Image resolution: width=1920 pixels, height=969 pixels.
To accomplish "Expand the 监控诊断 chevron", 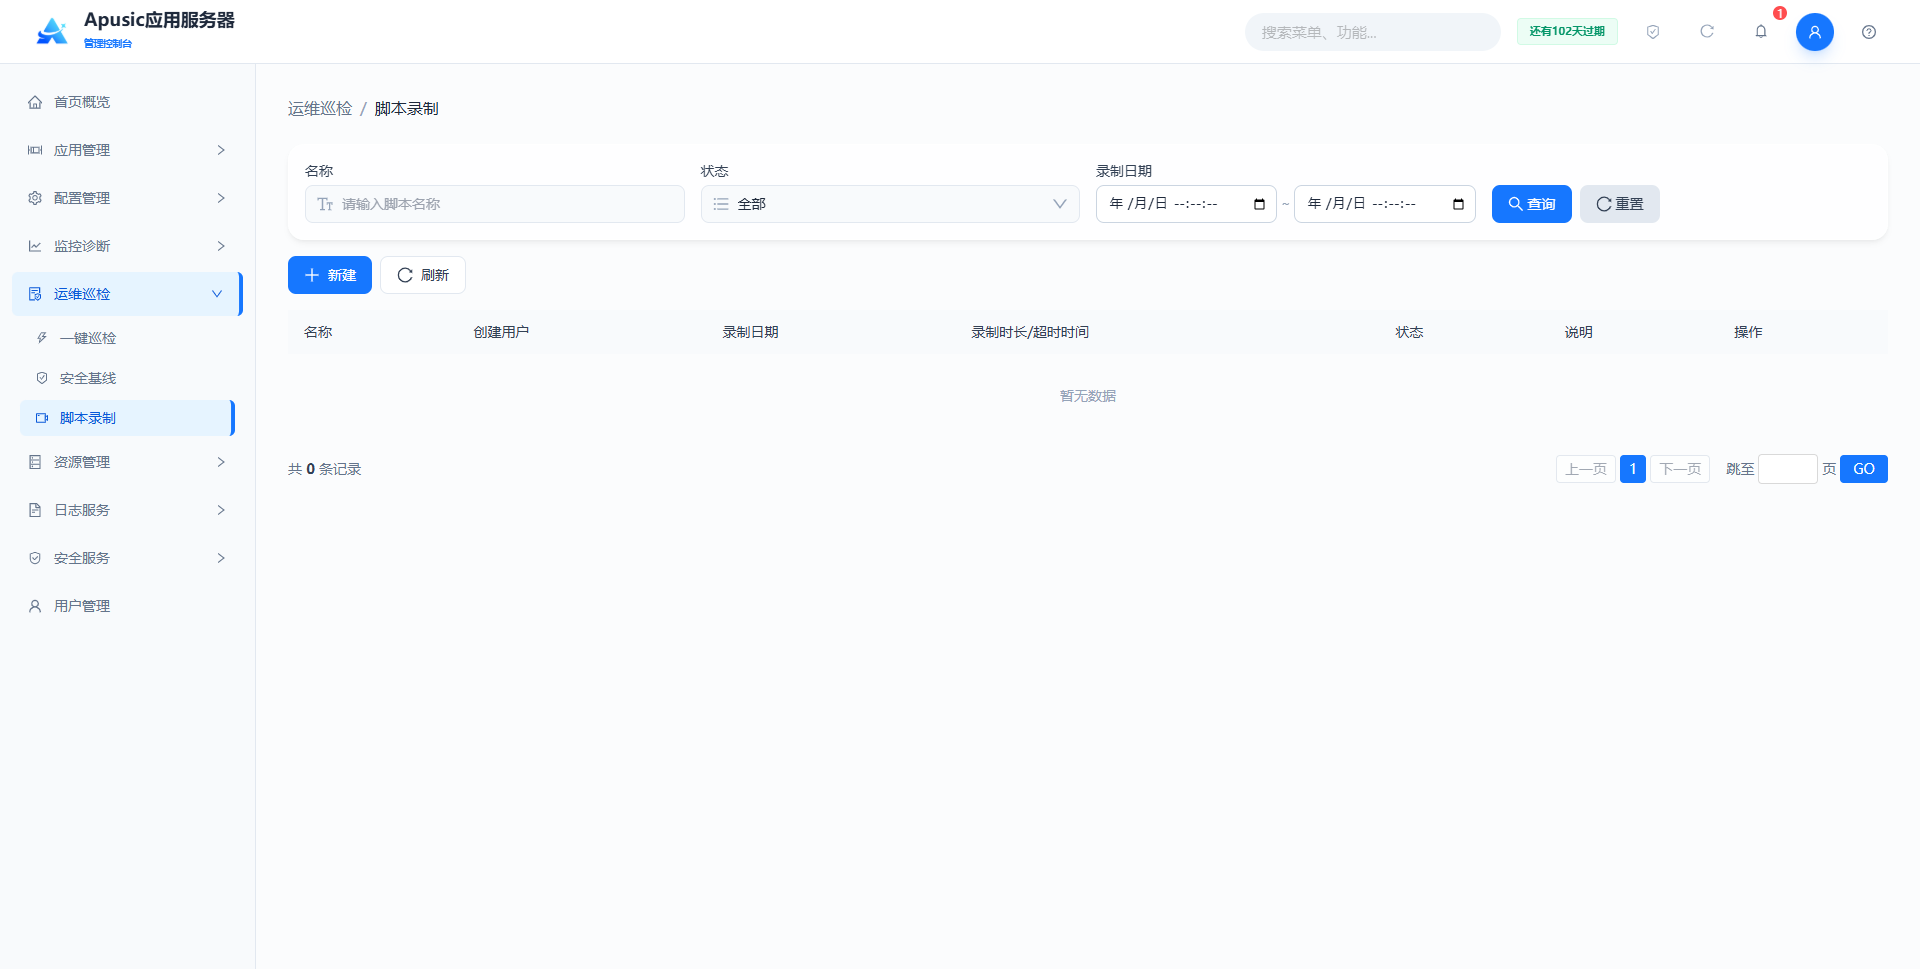I will pos(221,246).
